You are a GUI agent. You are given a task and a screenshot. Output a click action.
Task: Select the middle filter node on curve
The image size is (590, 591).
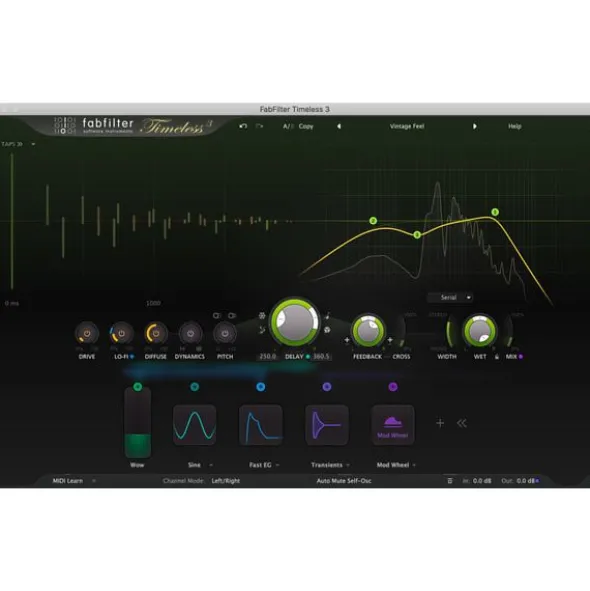(x=417, y=235)
